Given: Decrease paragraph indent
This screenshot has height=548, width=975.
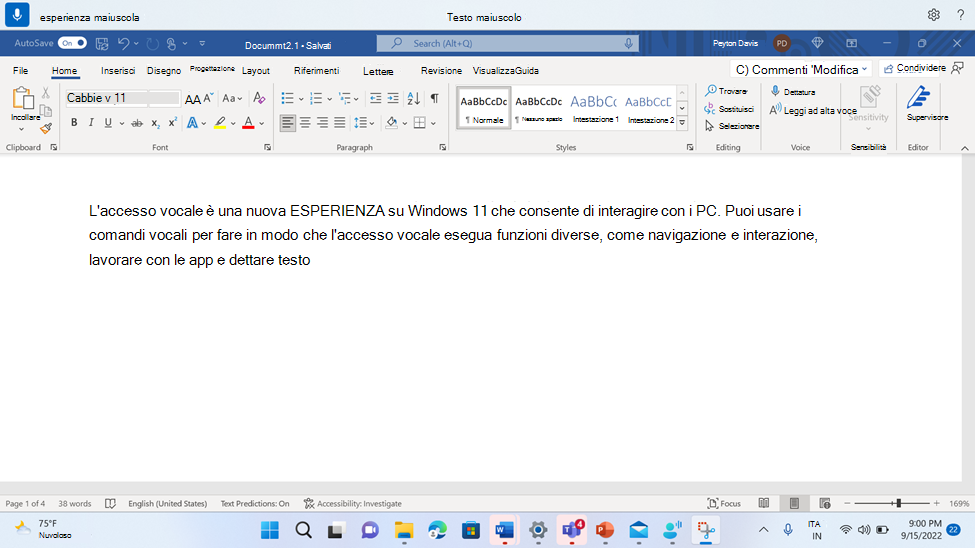Looking at the screenshot, I should pos(376,98).
